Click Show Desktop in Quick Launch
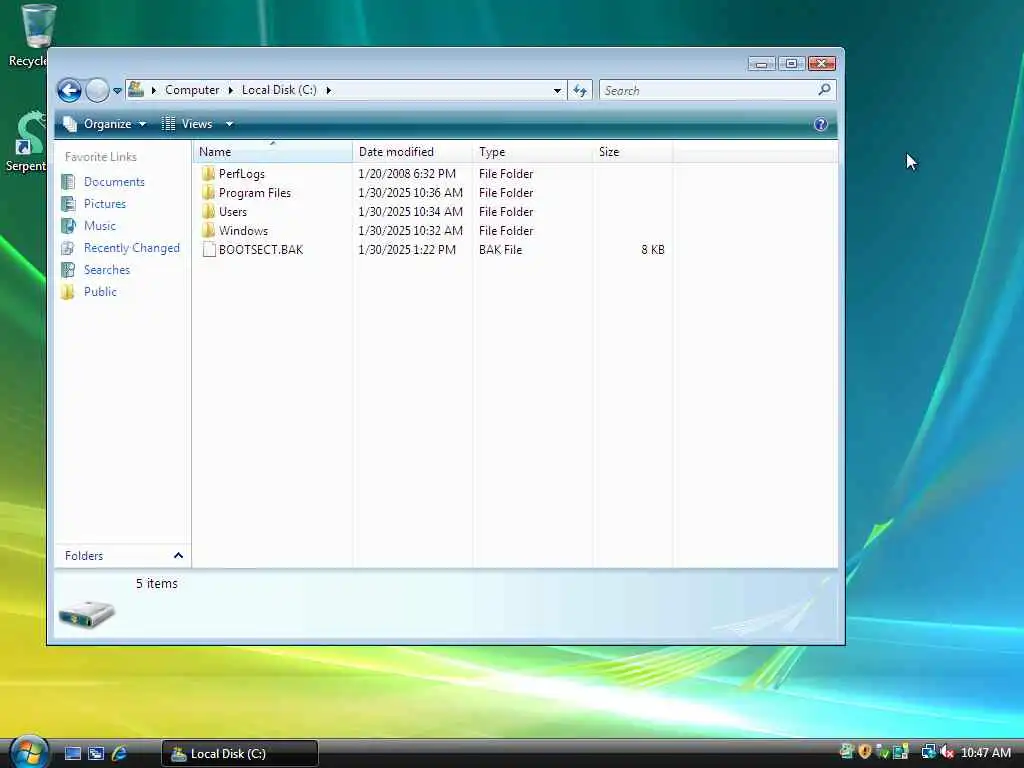Viewport: 1024px width, 768px height. pos(72,754)
